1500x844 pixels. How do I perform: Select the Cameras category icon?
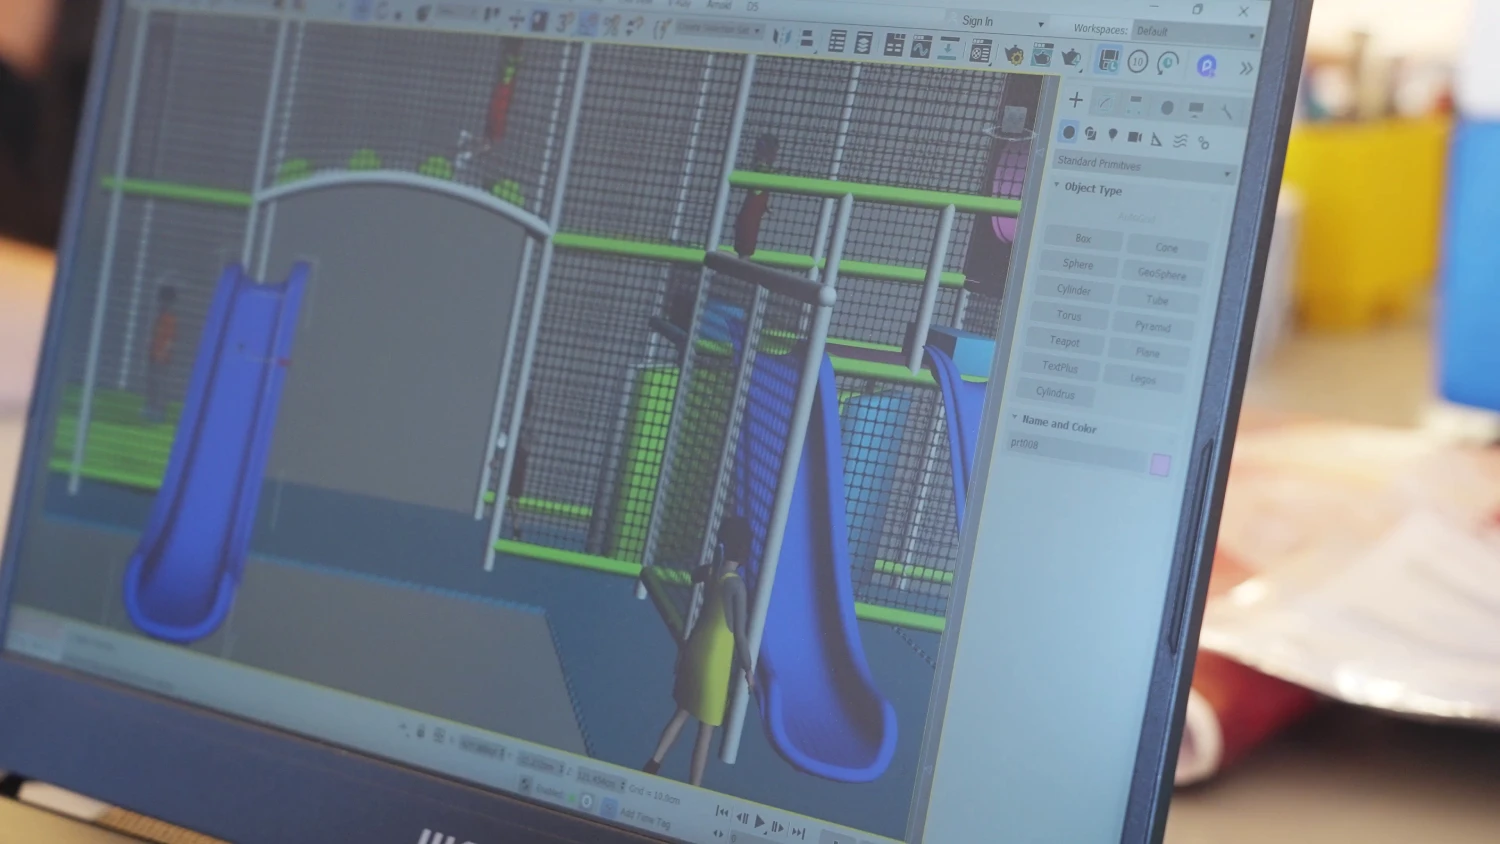click(1135, 137)
